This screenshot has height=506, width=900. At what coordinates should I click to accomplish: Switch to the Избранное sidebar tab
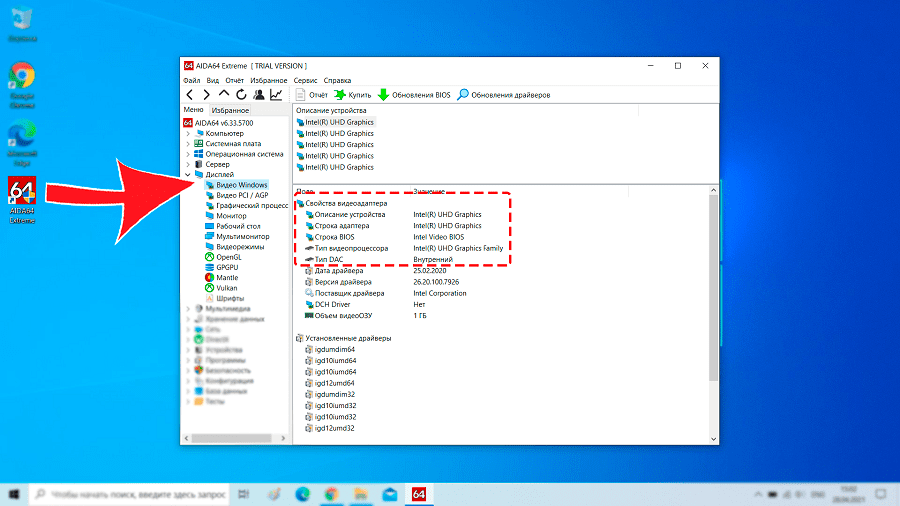tap(230, 110)
